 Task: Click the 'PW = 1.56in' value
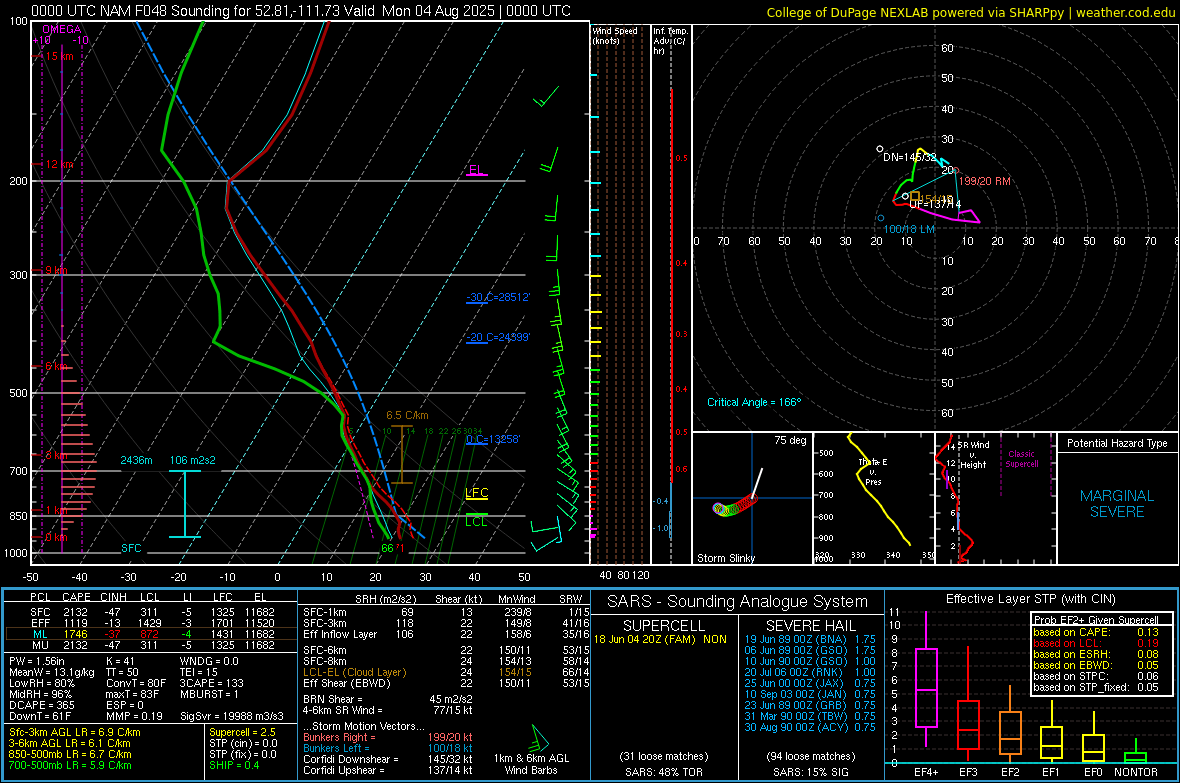[x=37, y=661]
